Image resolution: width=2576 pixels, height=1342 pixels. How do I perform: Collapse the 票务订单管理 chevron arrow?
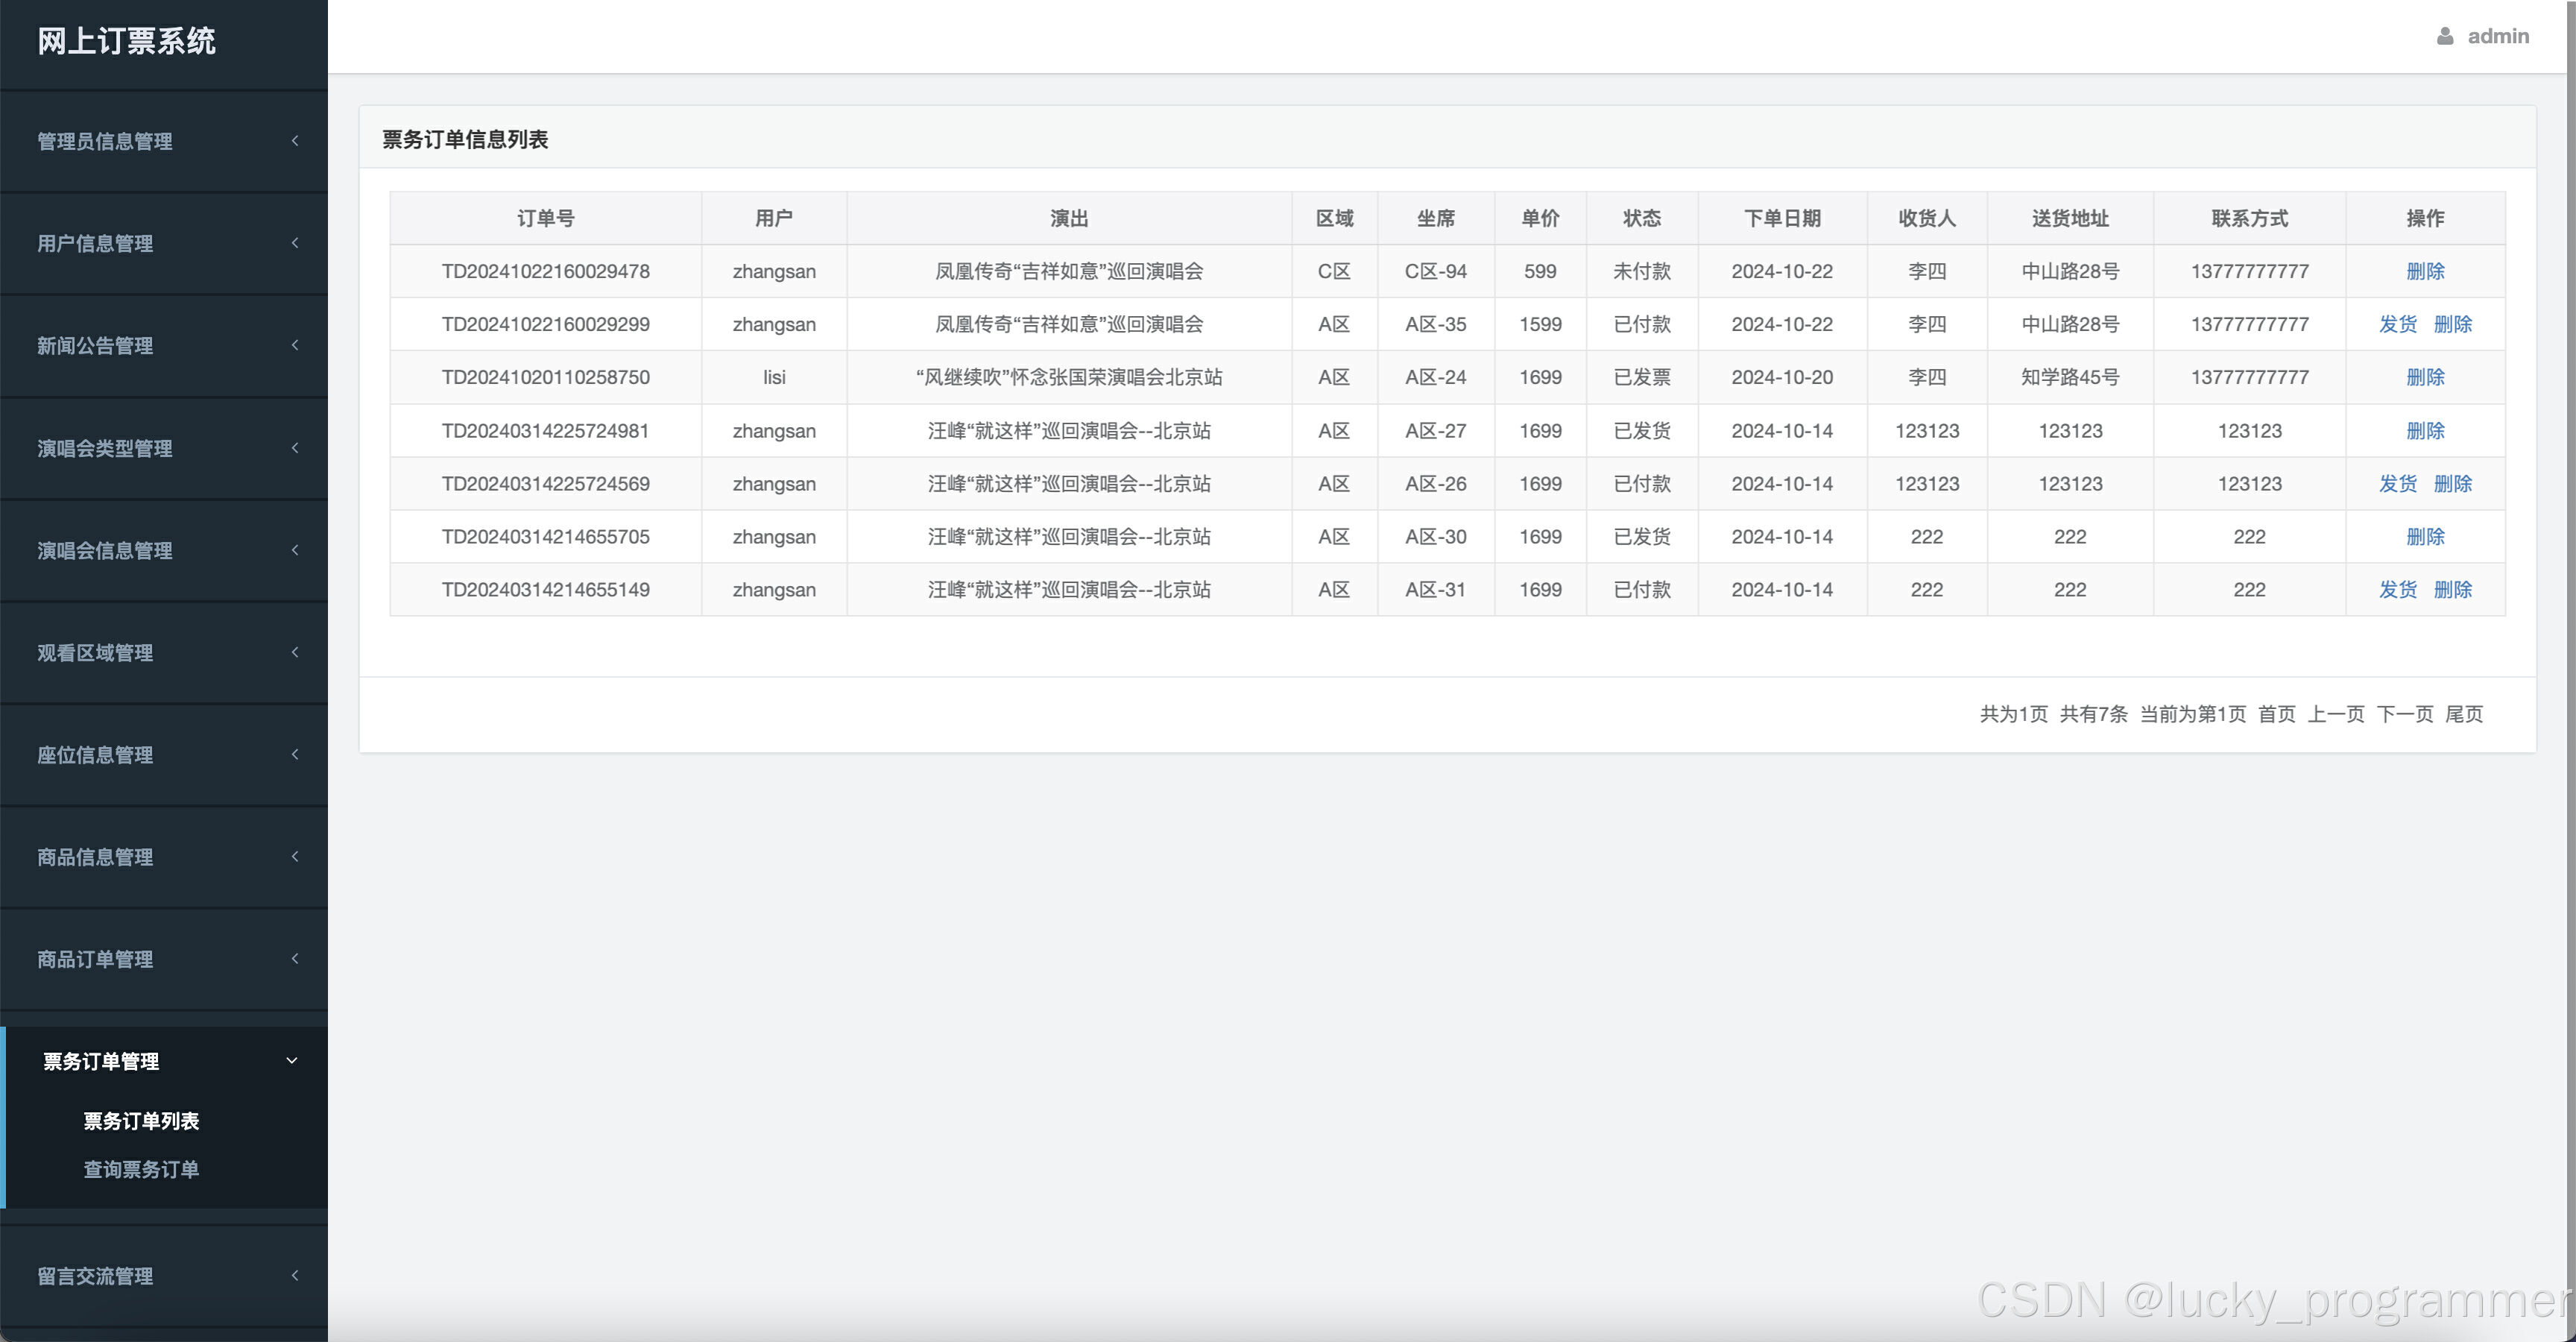292,1061
